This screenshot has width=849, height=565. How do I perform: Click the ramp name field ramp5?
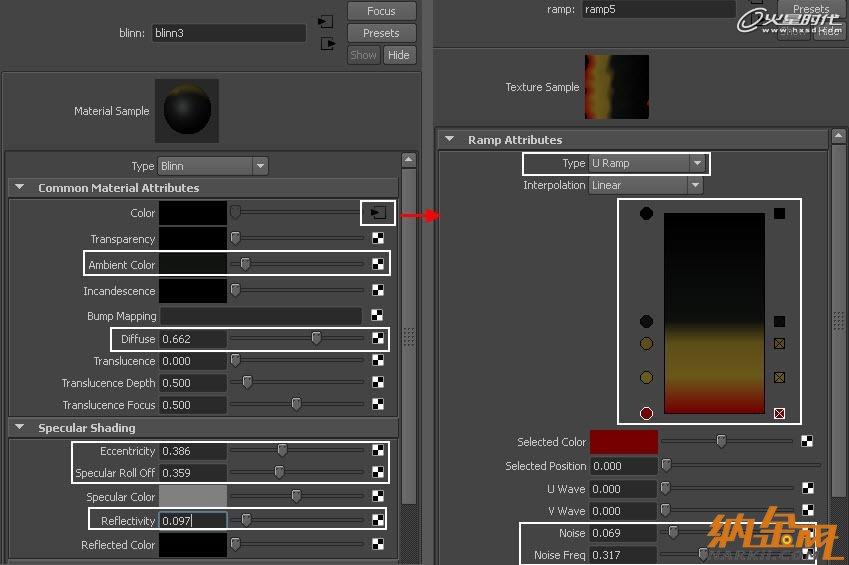[x=658, y=9]
